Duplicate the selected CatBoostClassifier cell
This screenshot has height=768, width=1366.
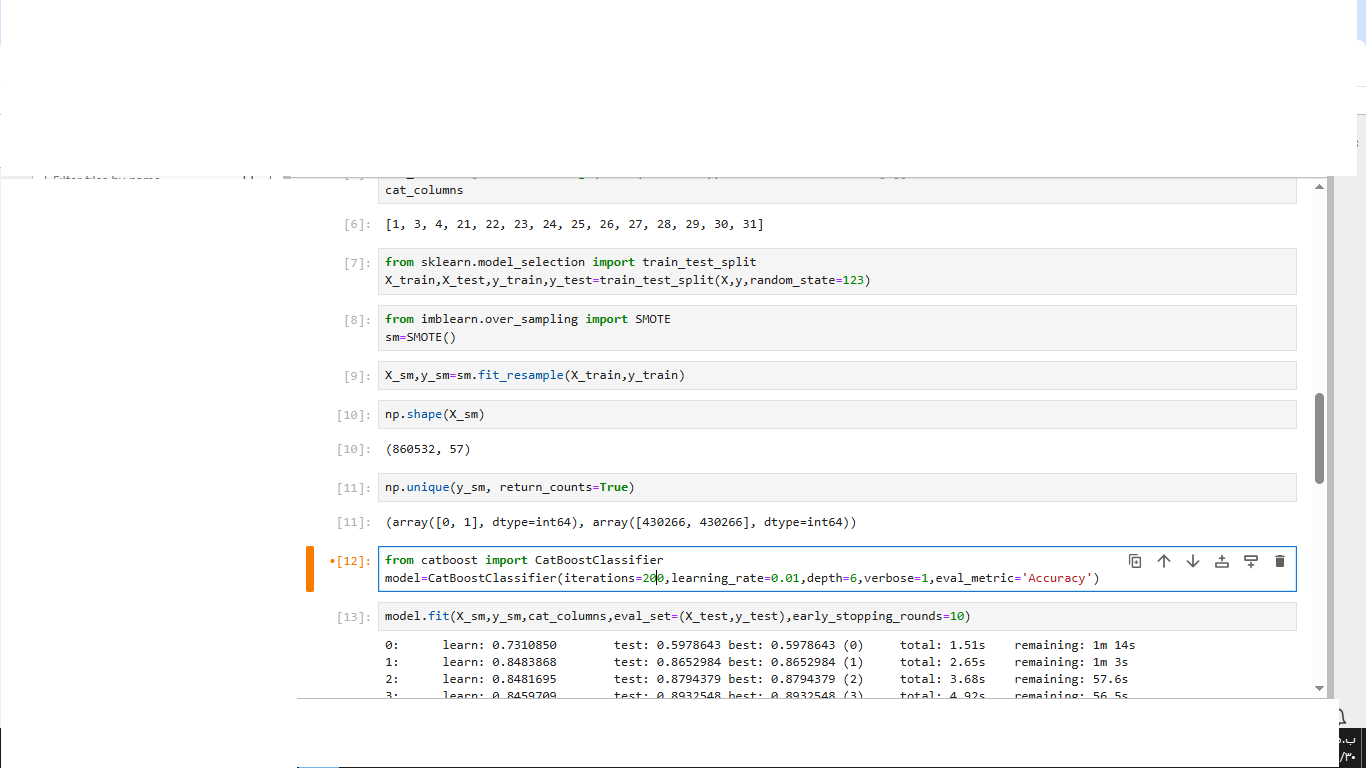1135,561
